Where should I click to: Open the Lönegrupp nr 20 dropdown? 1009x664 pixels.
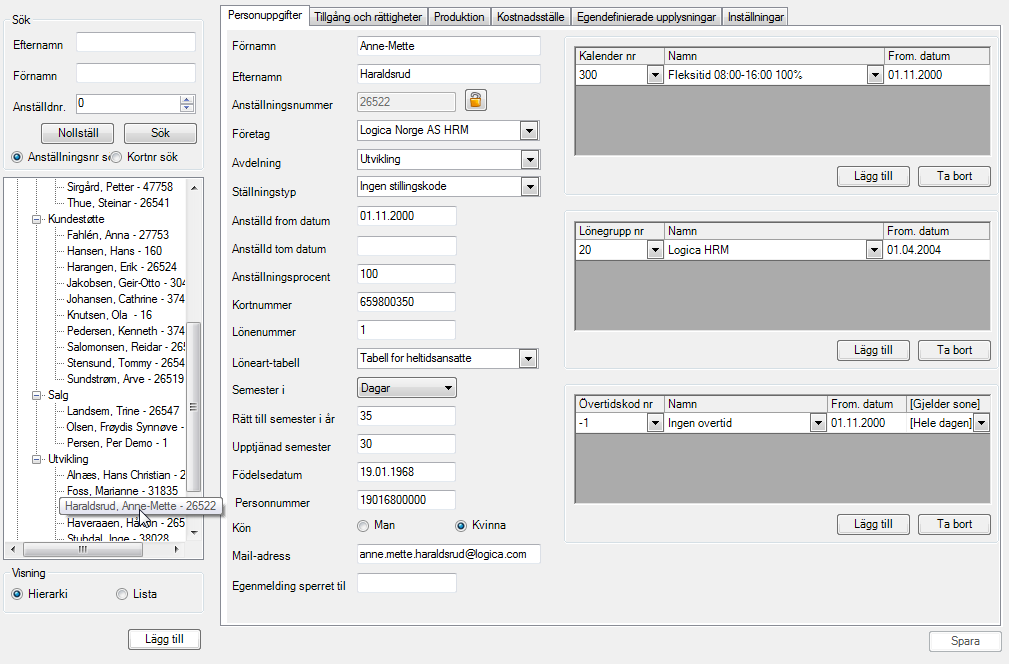coord(655,250)
